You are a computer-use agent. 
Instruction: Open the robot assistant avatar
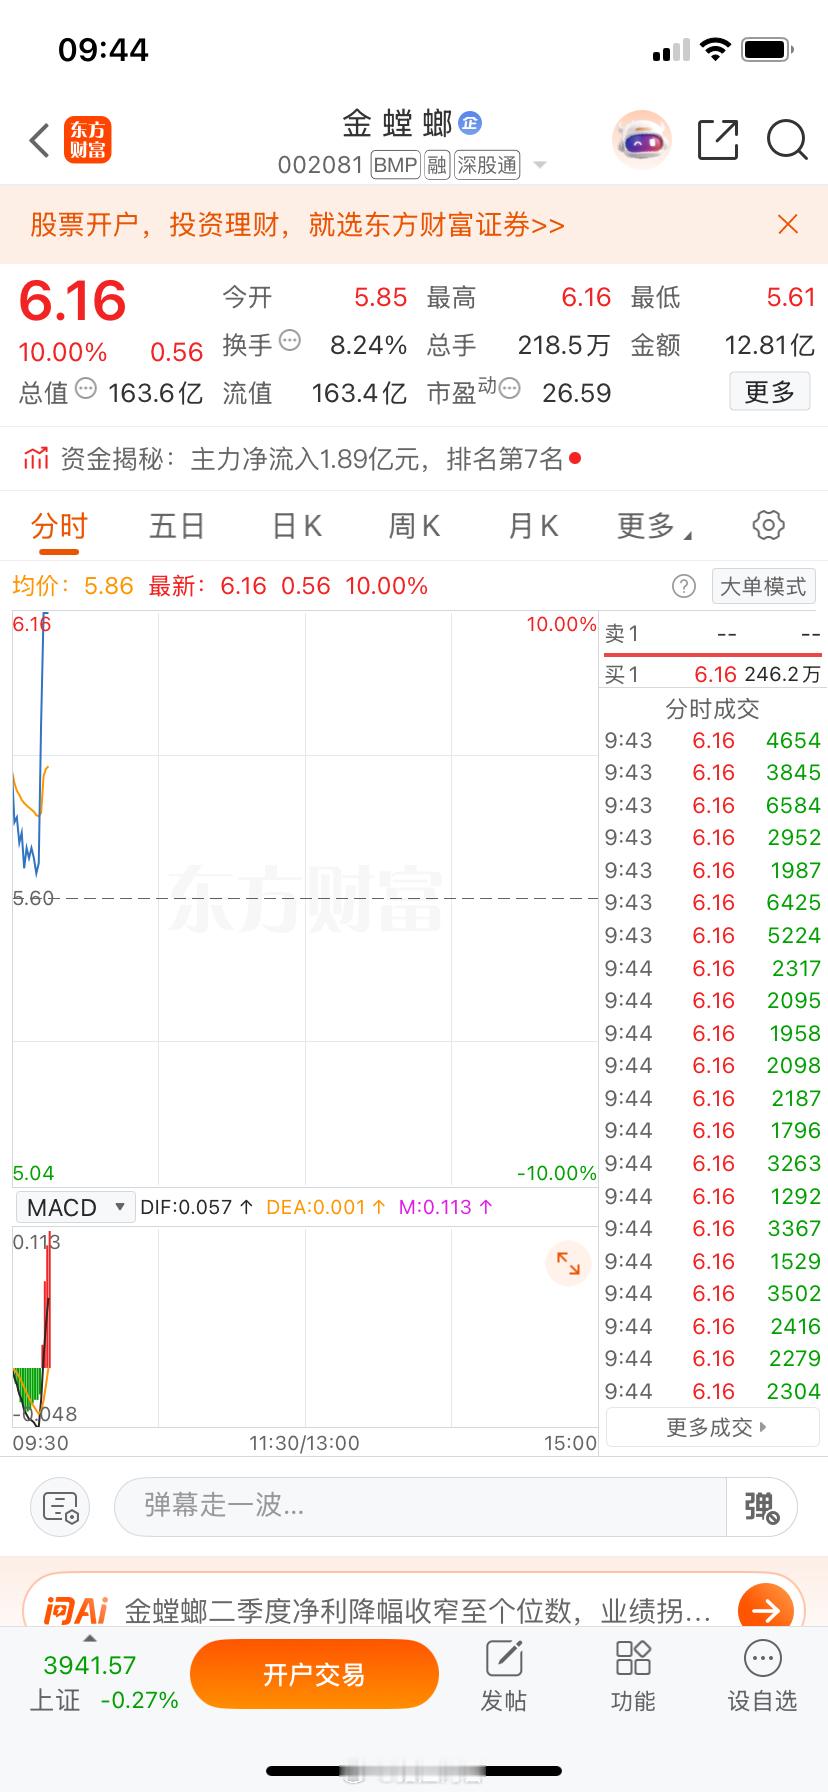point(641,140)
